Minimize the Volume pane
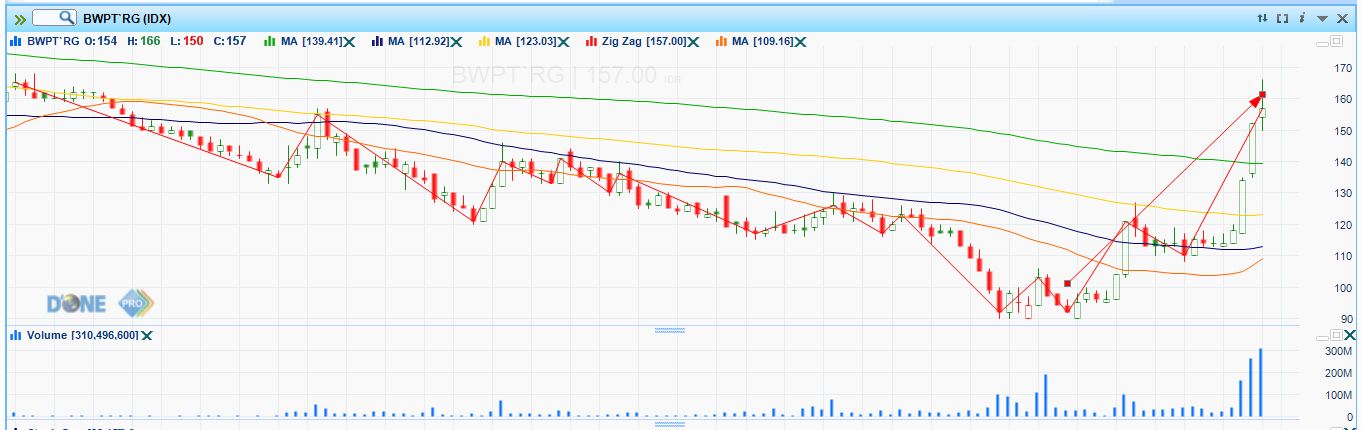The height and width of the screenshot is (430, 1363). pos(1322,336)
